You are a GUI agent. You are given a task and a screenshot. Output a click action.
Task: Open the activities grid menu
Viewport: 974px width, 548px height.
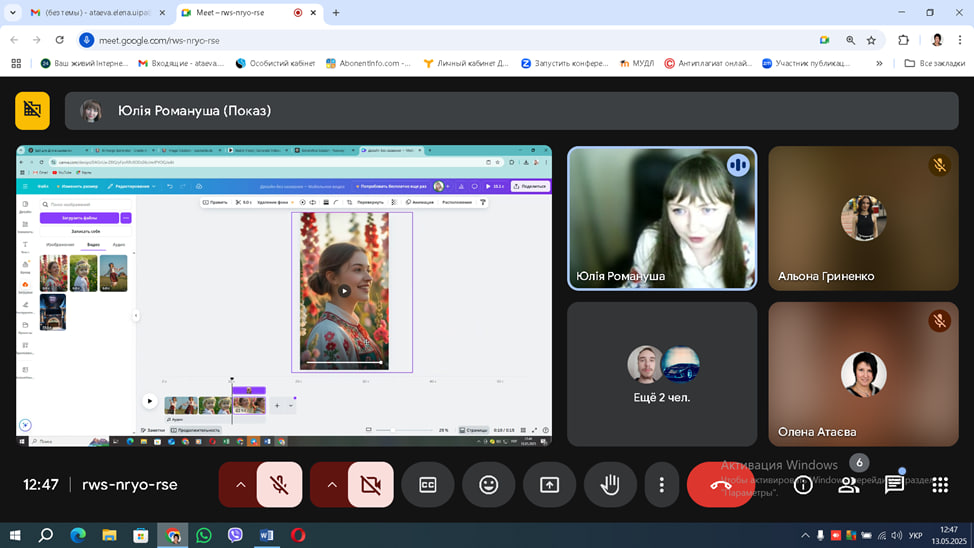click(939, 485)
